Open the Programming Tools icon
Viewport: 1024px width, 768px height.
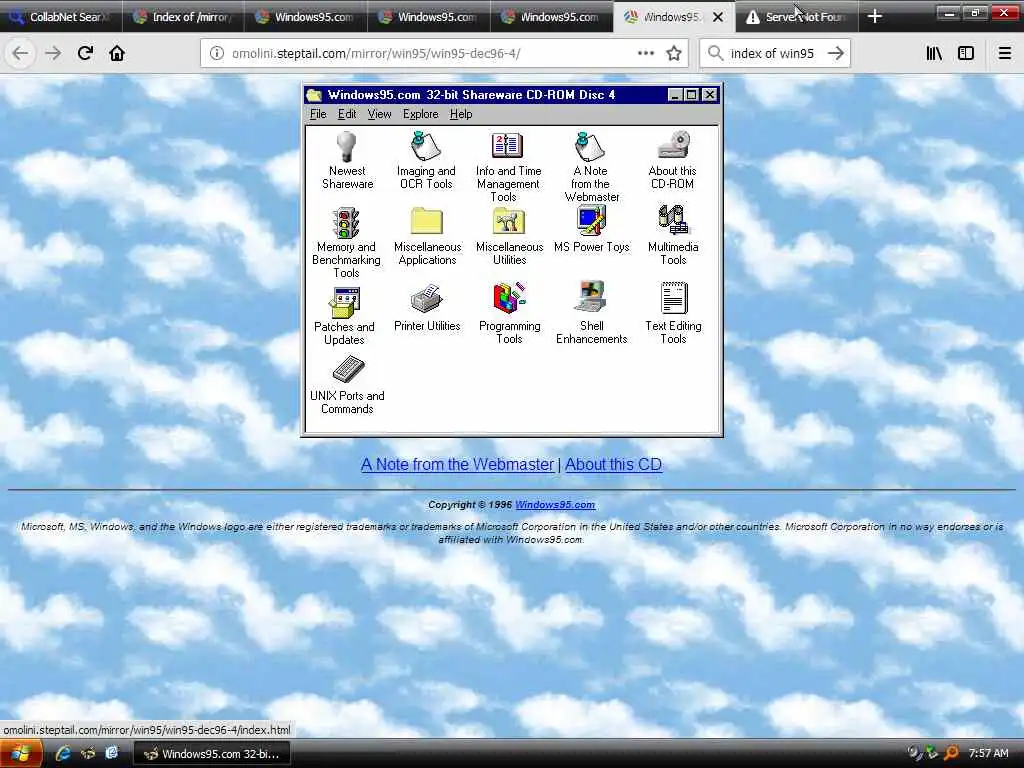pyautogui.click(x=509, y=298)
